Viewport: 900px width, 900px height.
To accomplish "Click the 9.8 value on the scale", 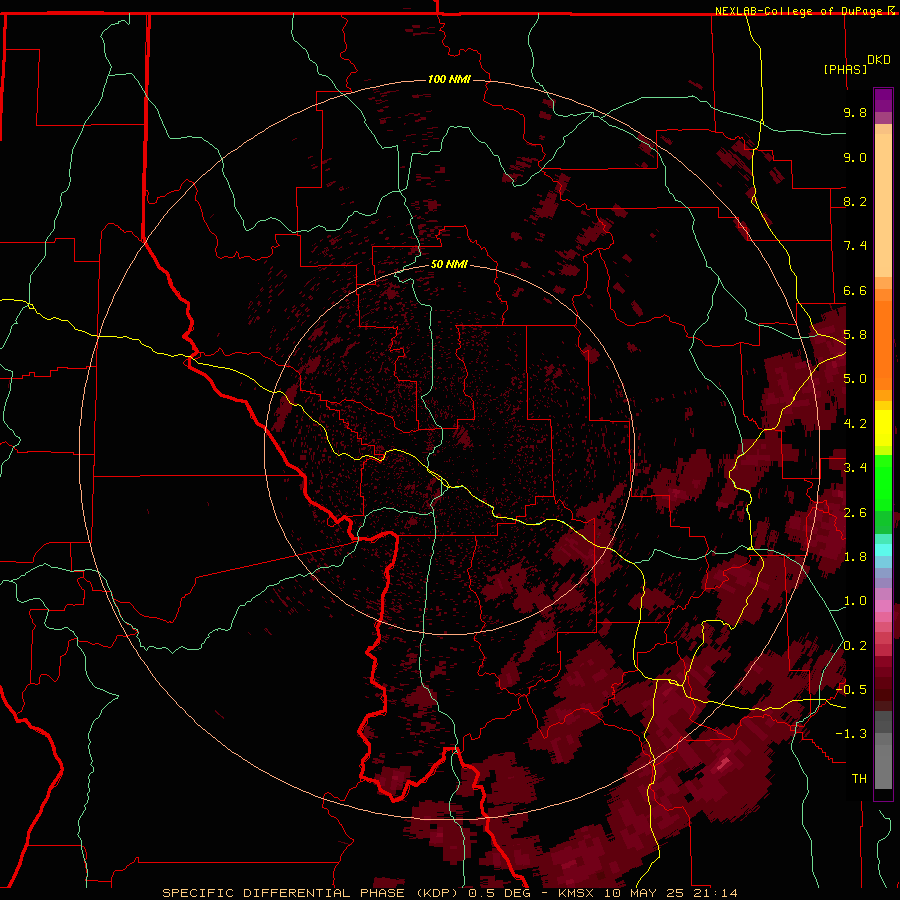I will (x=855, y=112).
